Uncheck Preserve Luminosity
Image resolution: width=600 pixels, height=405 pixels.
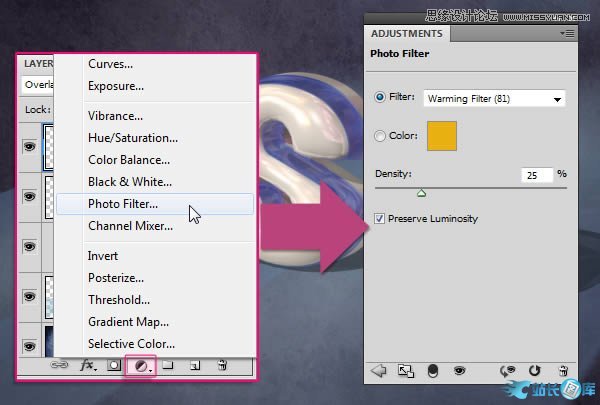(380, 218)
